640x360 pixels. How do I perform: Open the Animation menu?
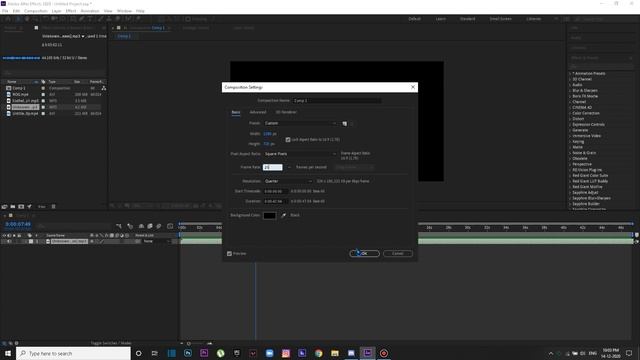[x=90, y=11]
